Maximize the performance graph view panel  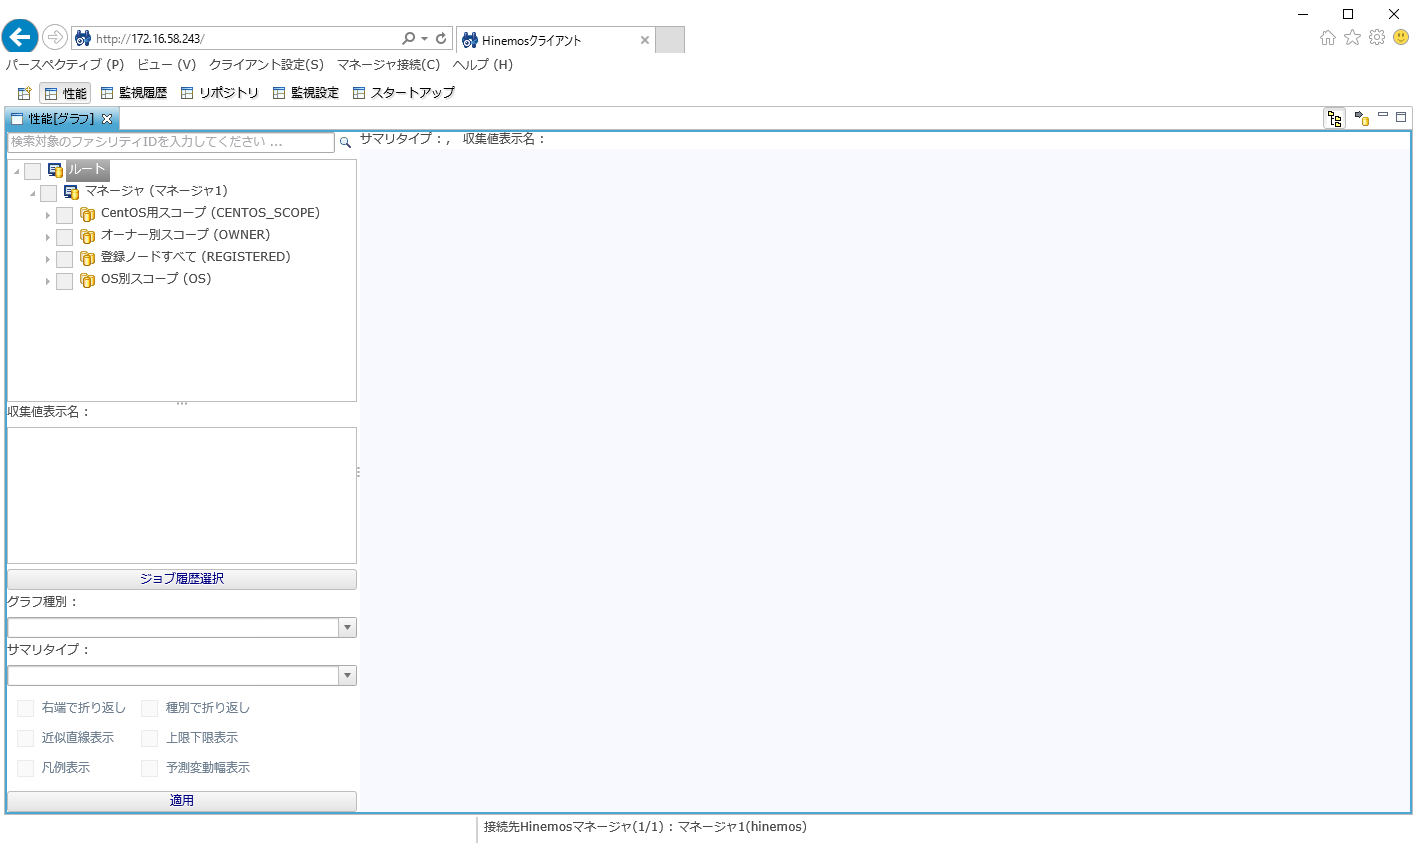tap(1401, 116)
